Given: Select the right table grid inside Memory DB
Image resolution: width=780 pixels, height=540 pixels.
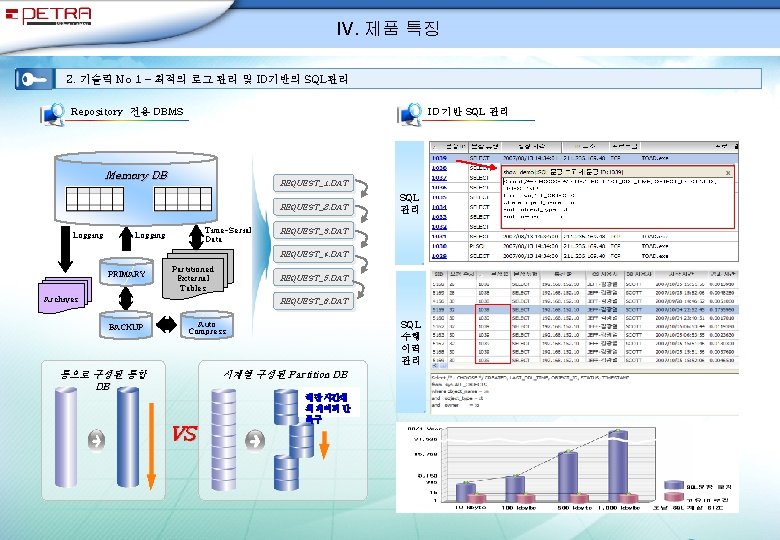Looking at the screenshot, I should (x=183, y=199).
